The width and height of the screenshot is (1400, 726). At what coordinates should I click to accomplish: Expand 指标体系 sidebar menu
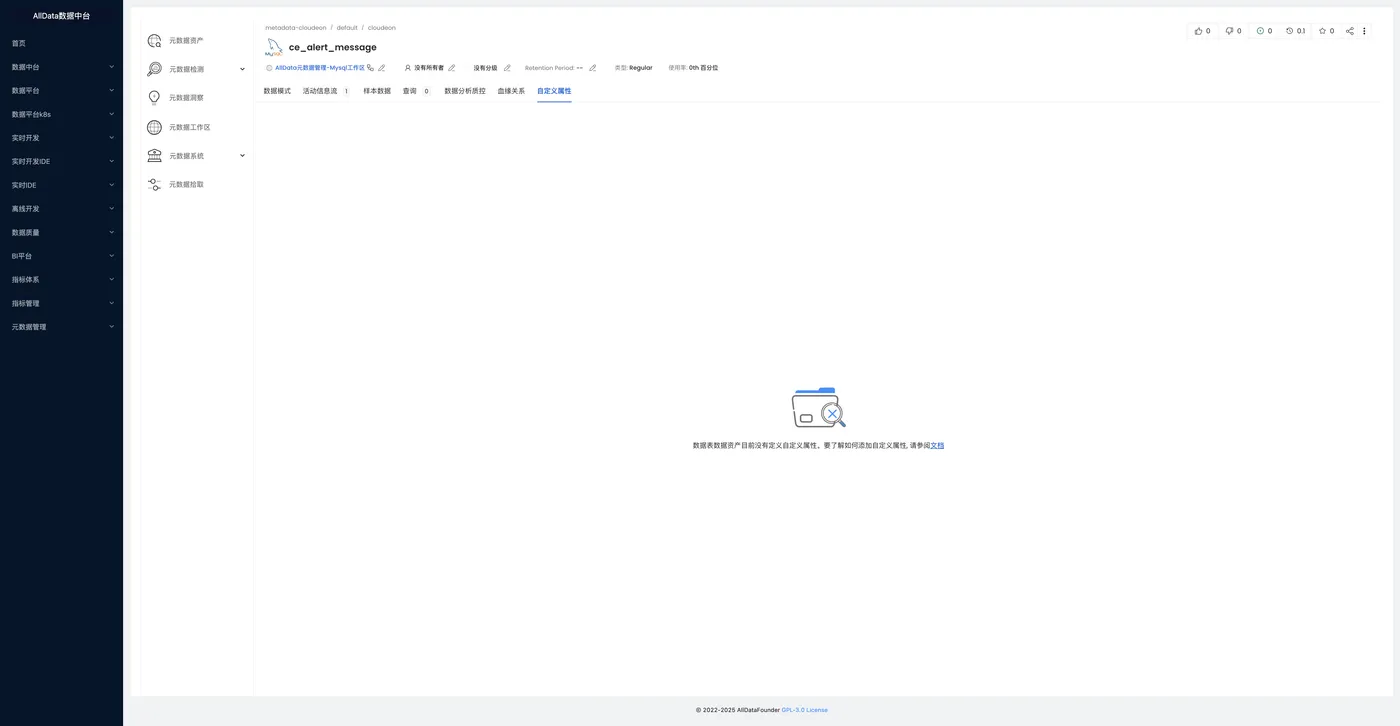point(61,280)
